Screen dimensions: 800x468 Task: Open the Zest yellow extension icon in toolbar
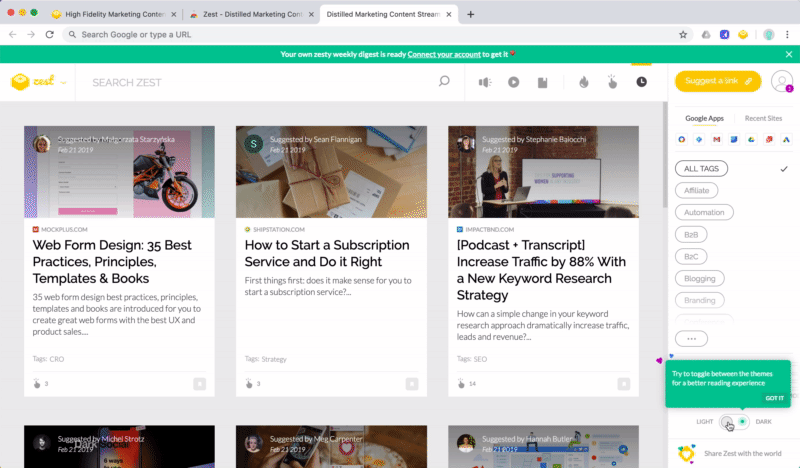pos(743,35)
